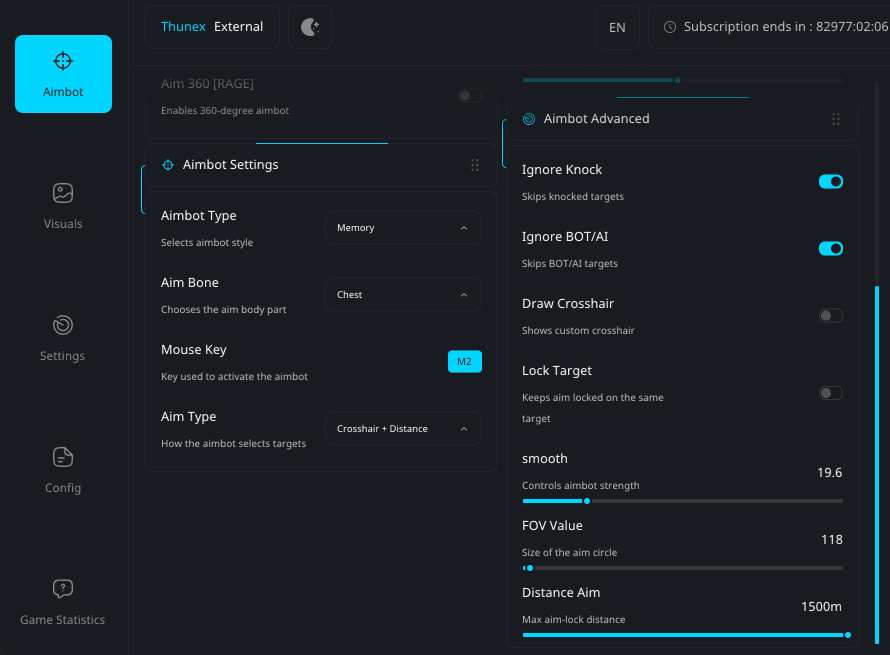Toggle the dark/light theme moon icon

point(310,27)
